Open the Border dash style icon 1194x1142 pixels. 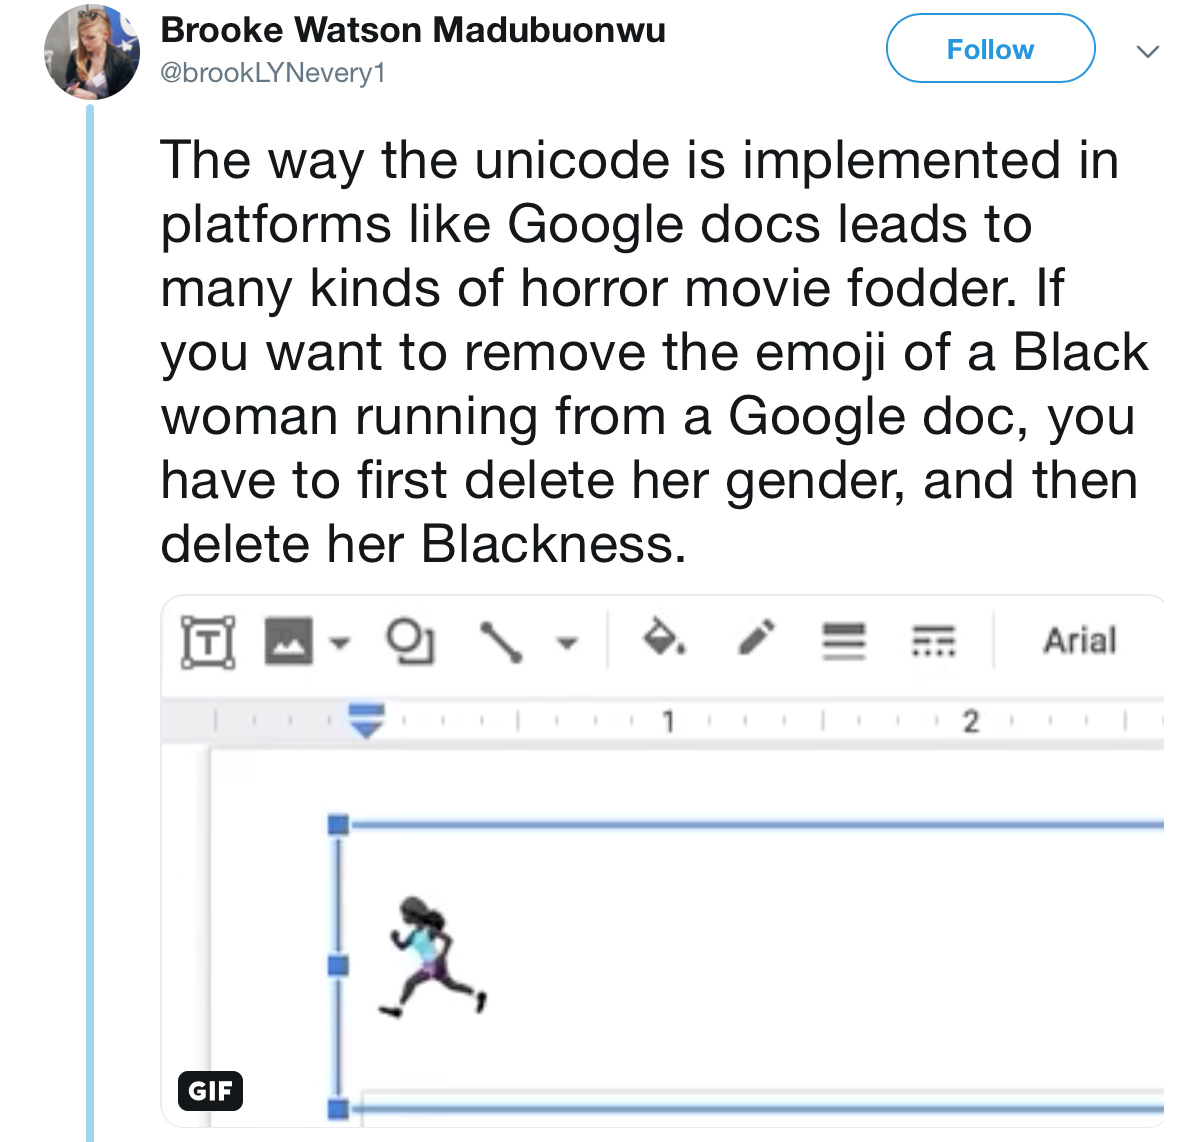coord(934,641)
